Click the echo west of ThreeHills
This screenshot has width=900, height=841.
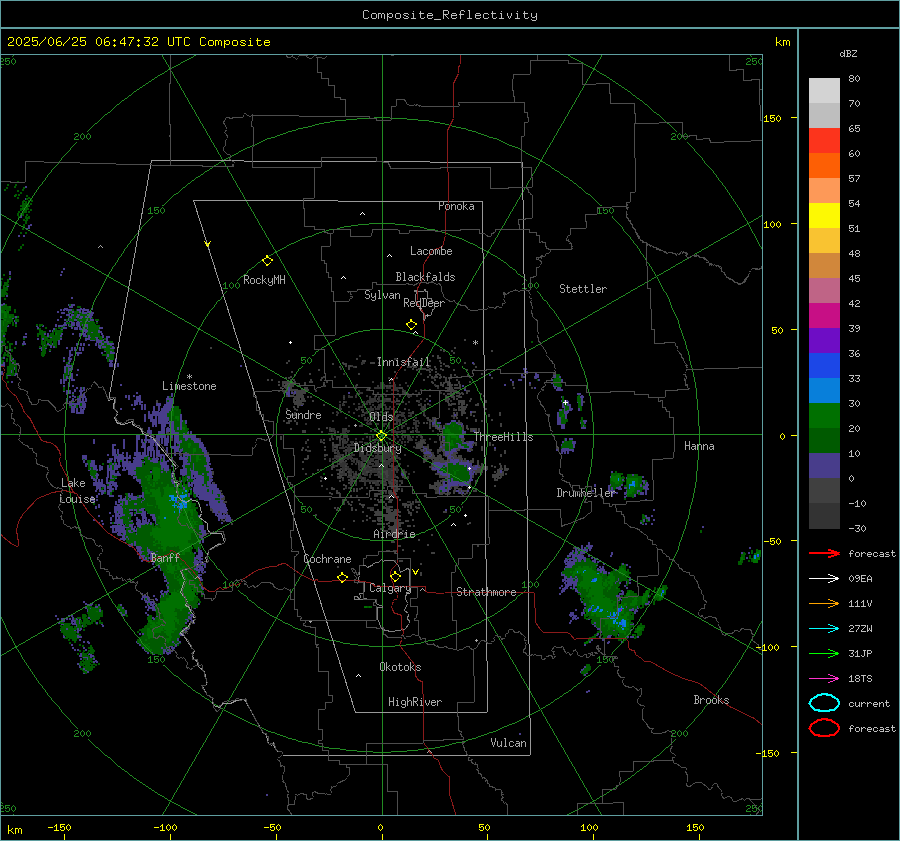[x=453, y=436]
